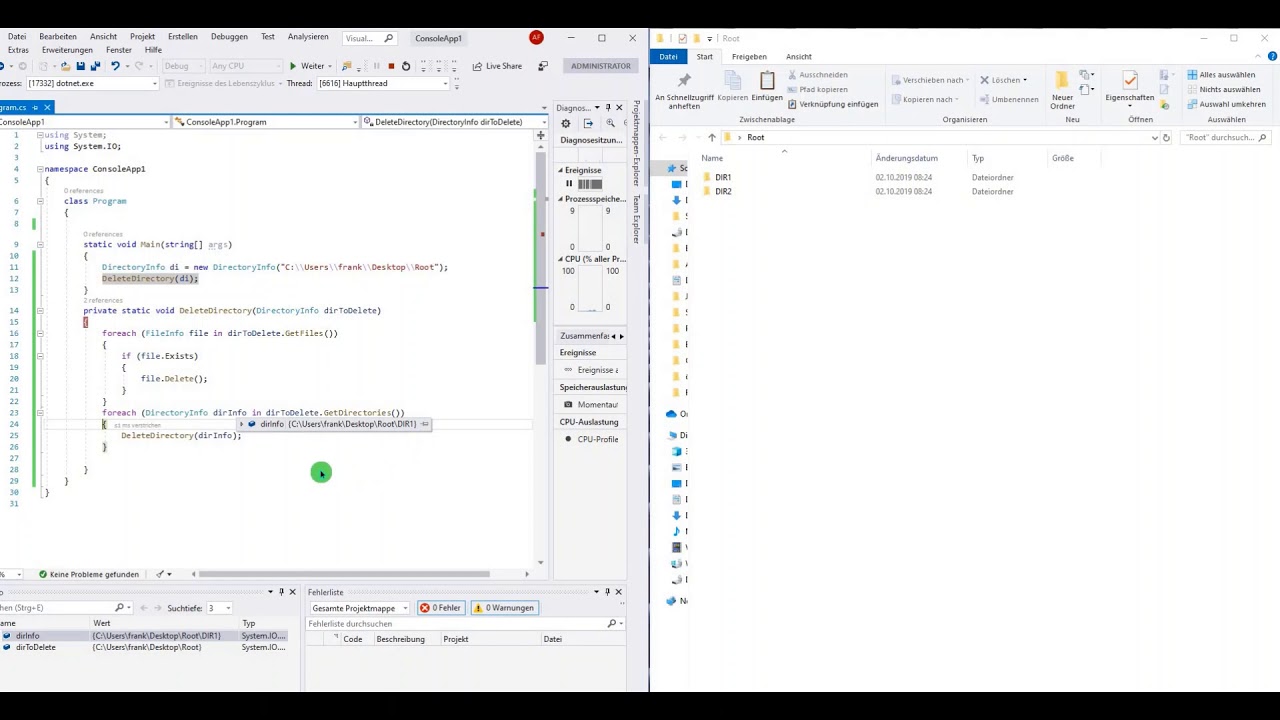Go up one folder level in Explorer
Image resolution: width=1280 pixels, height=720 pixels.
711,138
